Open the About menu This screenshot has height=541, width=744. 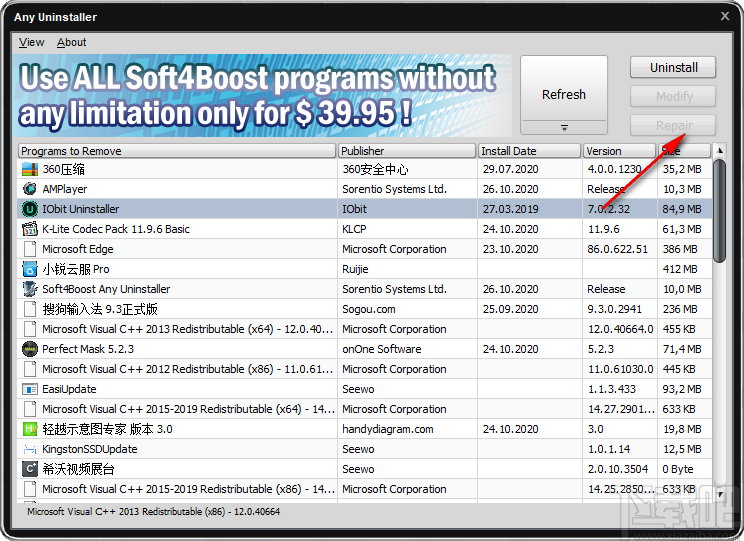[x=72, y=42]
